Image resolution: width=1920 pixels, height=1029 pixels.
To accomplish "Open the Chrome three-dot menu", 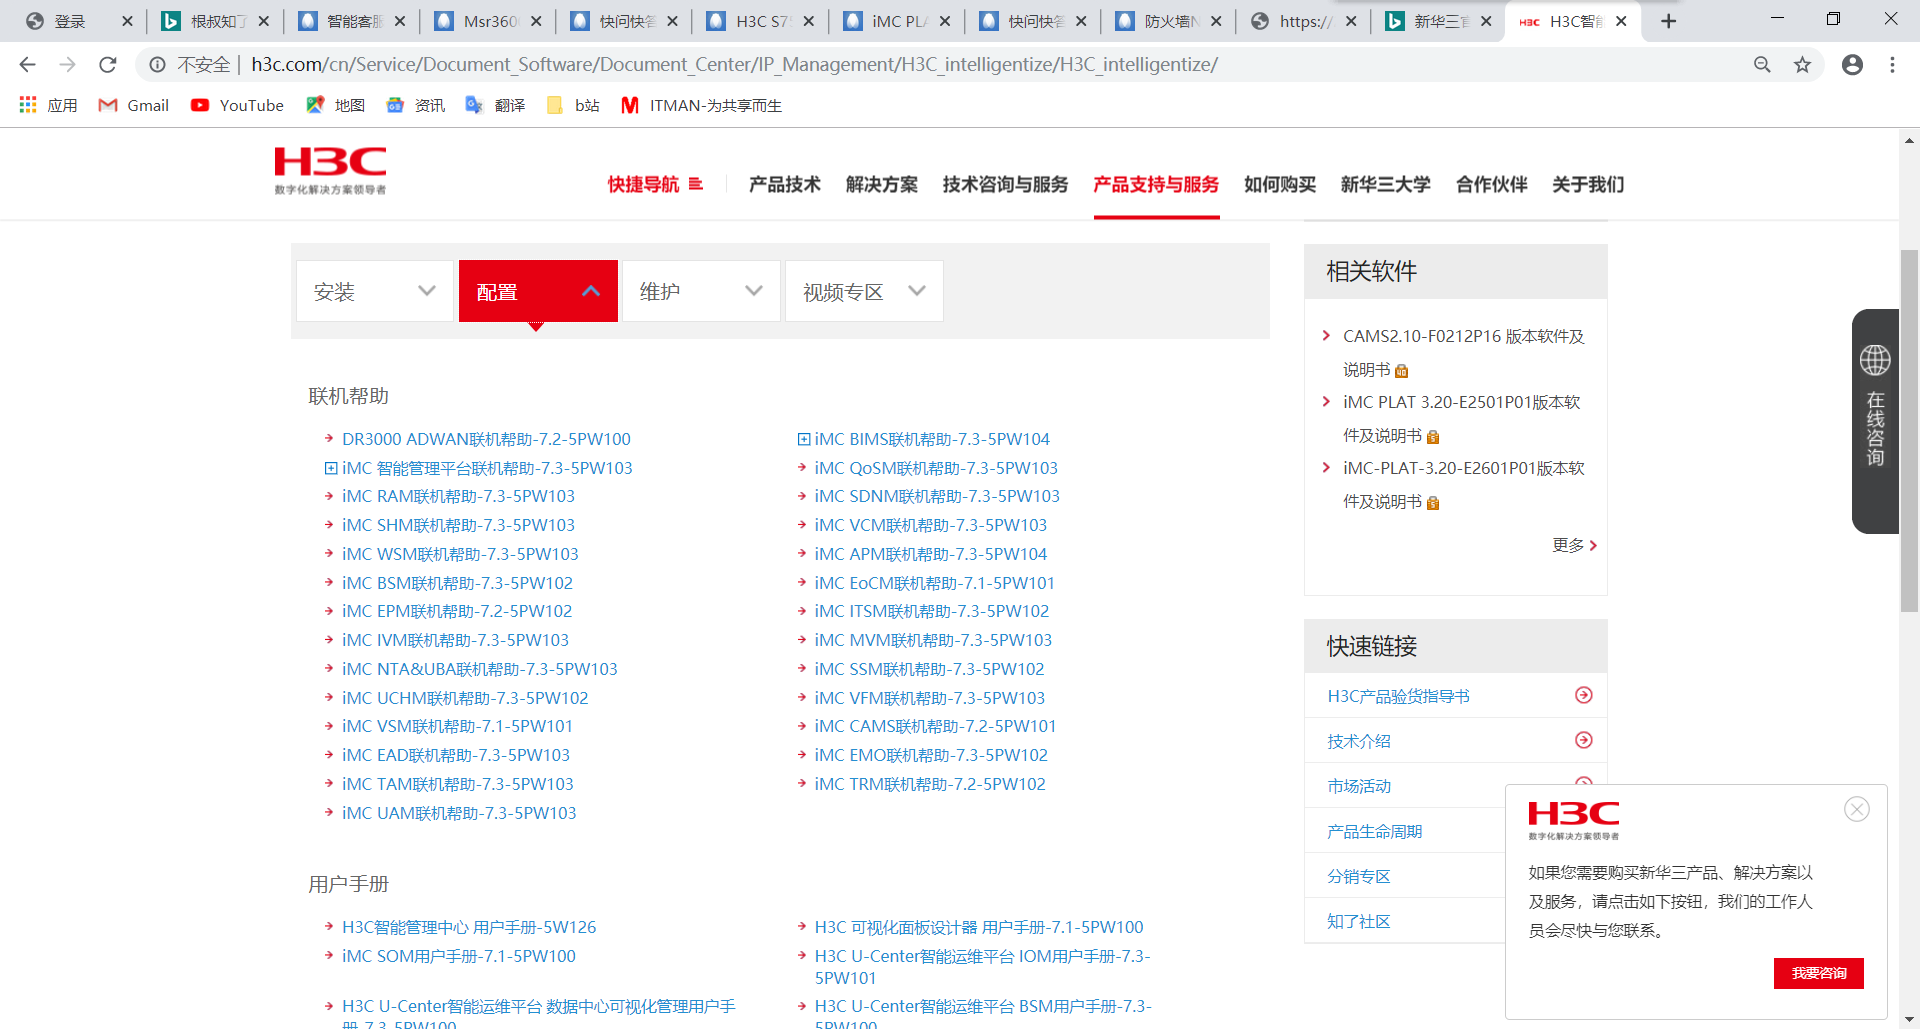I will [1892, 65].
